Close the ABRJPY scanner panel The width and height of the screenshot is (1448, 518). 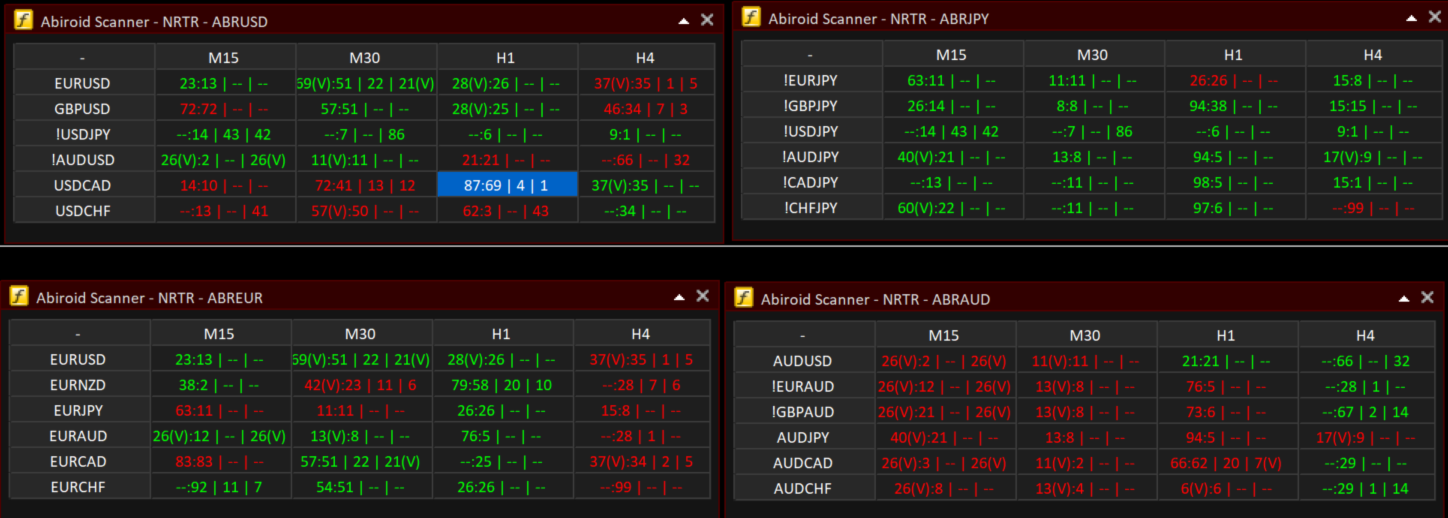[x=1435, y=18]
